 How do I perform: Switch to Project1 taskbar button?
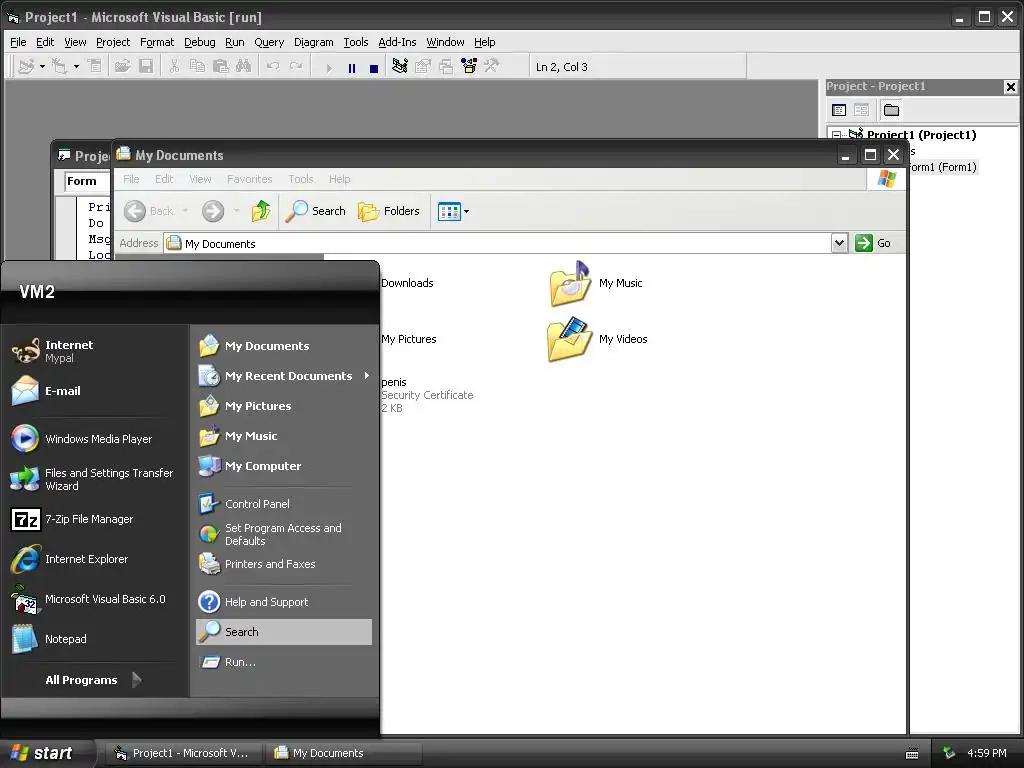point(183,753)
